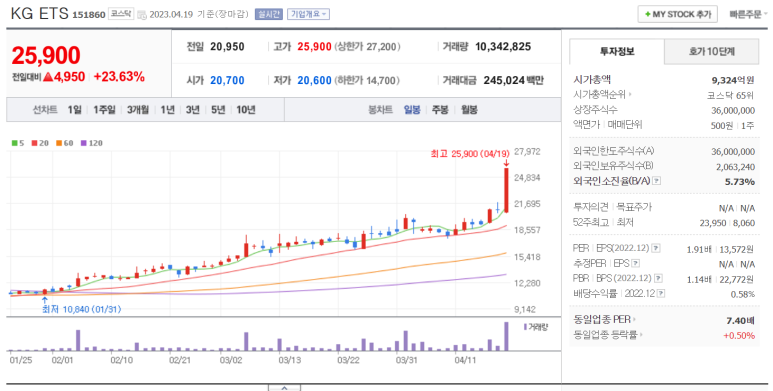Click the 외국인보유주식수 value 2,063,240
This screenshot has width=773, height=391.
[x=735, y=167]
